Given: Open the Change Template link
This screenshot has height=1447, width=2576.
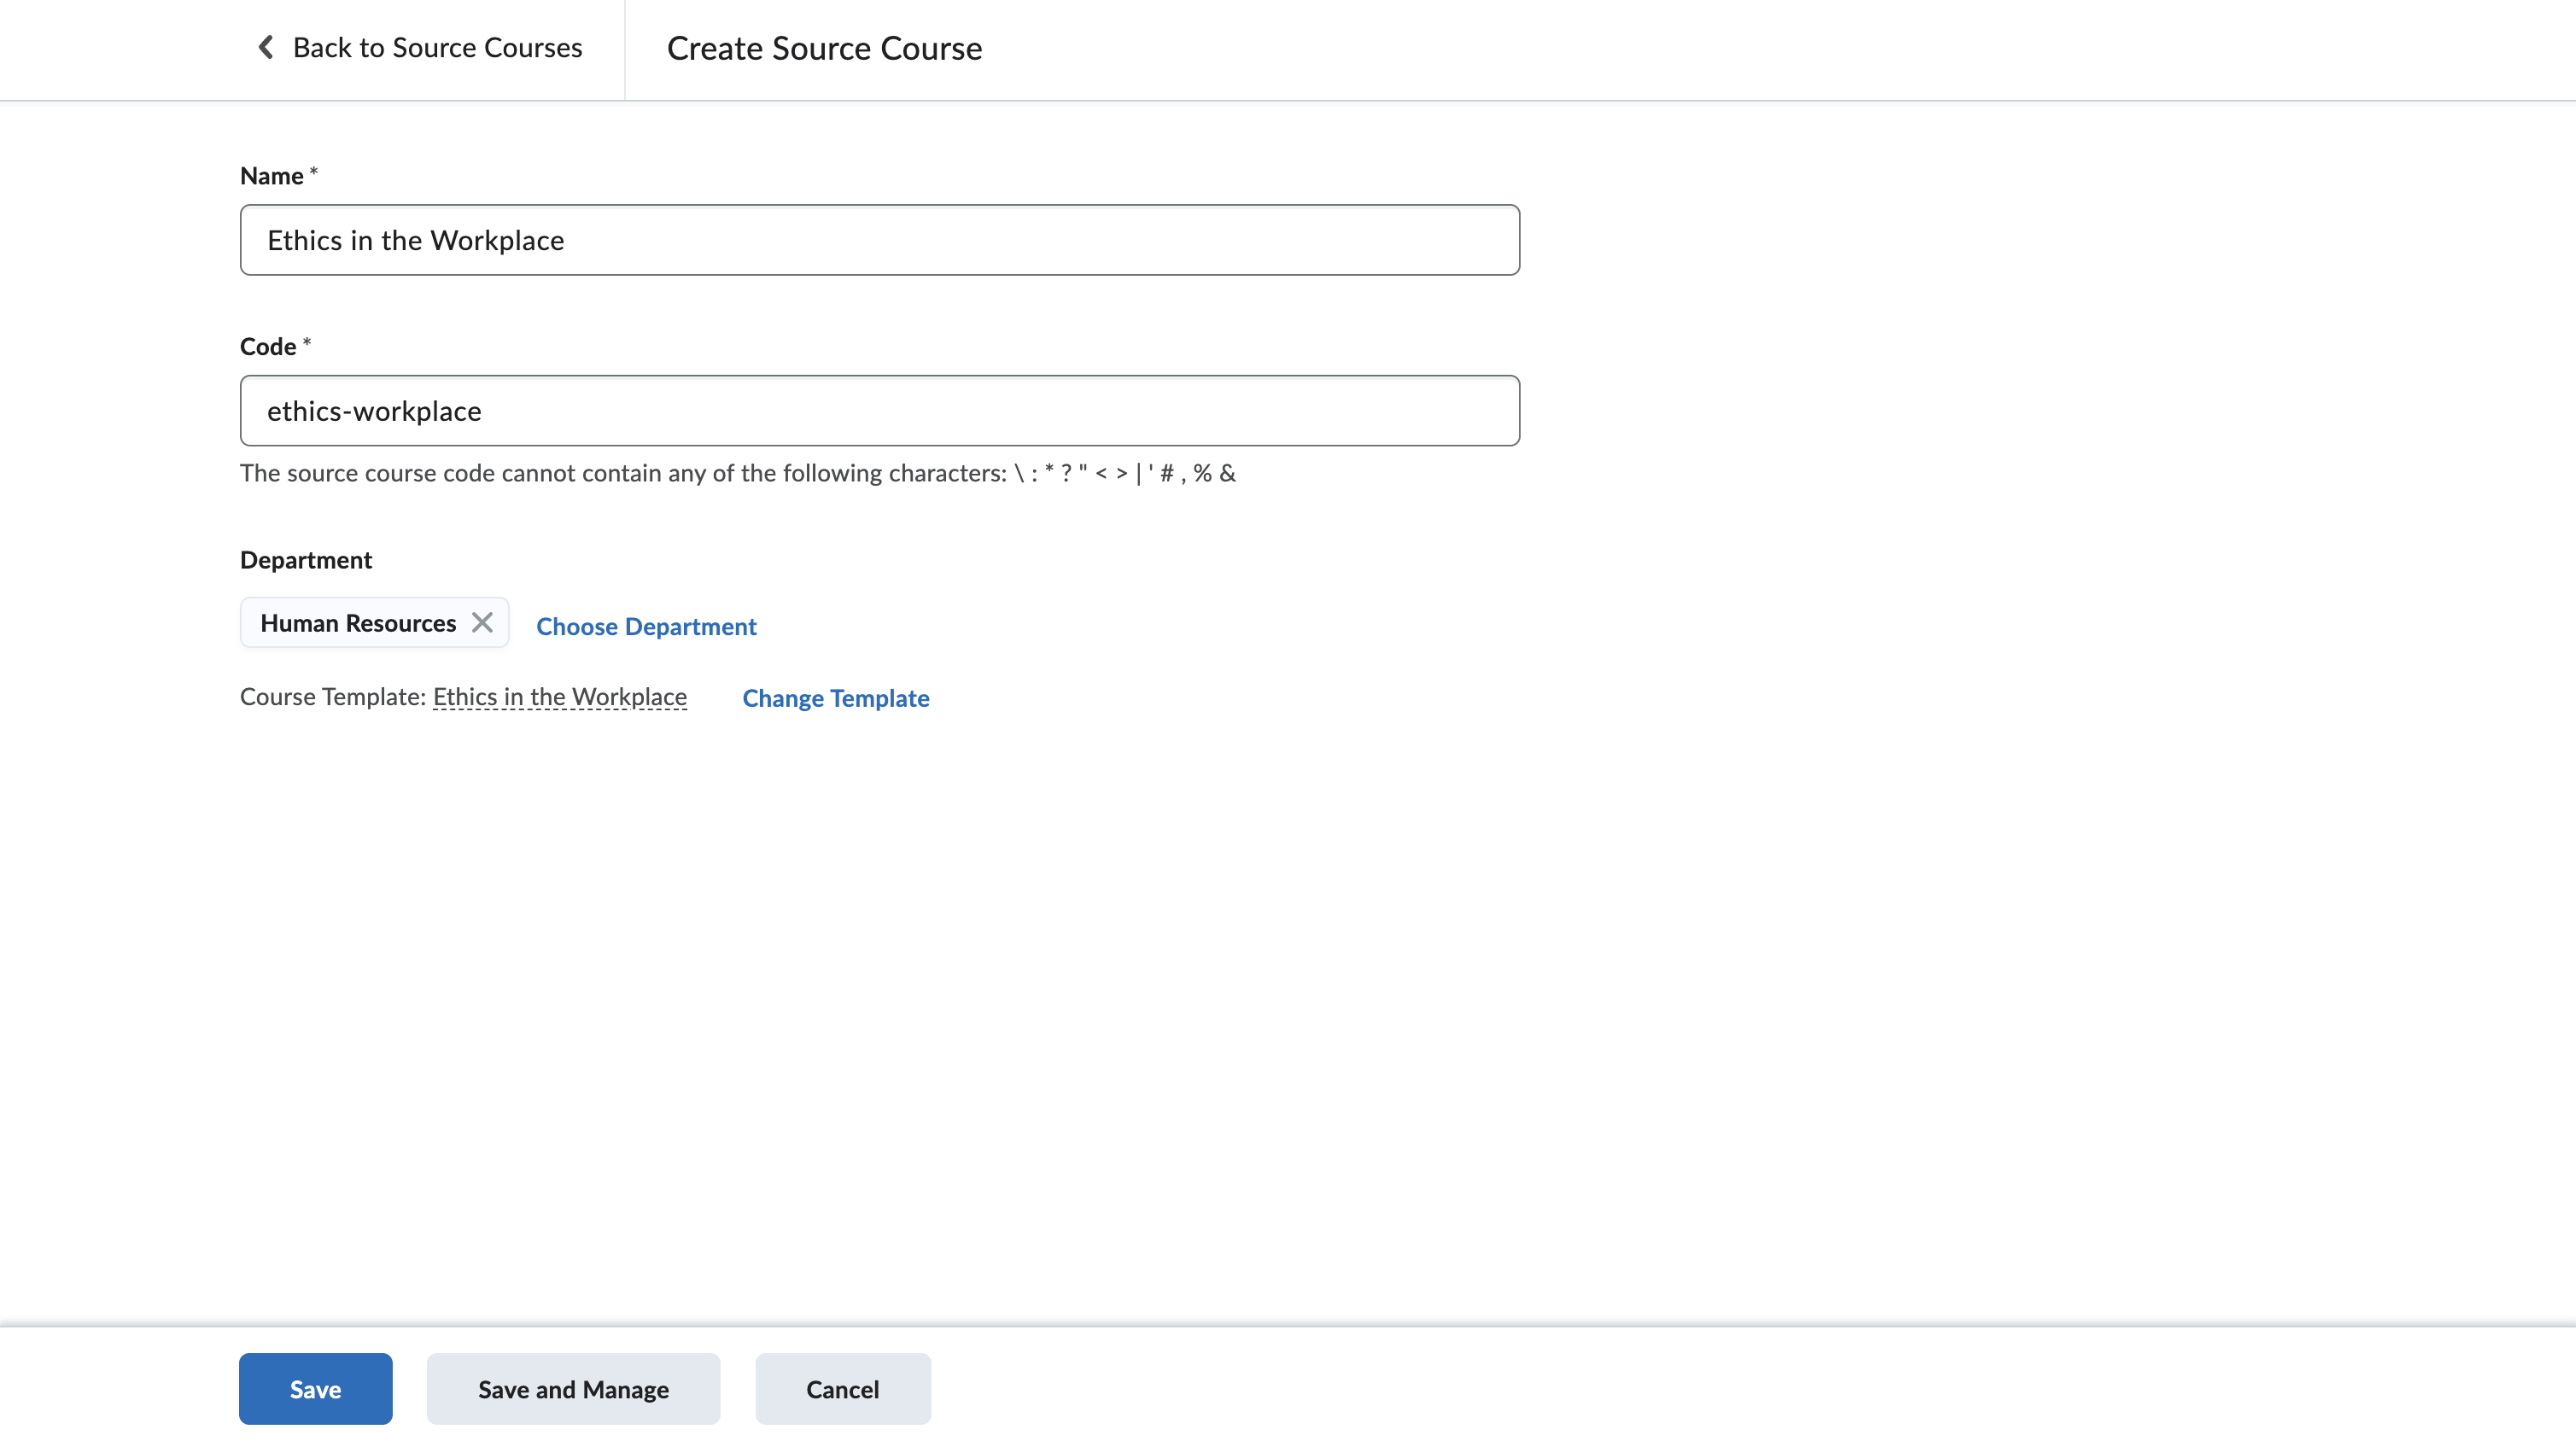Looking at the screenshot, I should (x=835, y=698).
